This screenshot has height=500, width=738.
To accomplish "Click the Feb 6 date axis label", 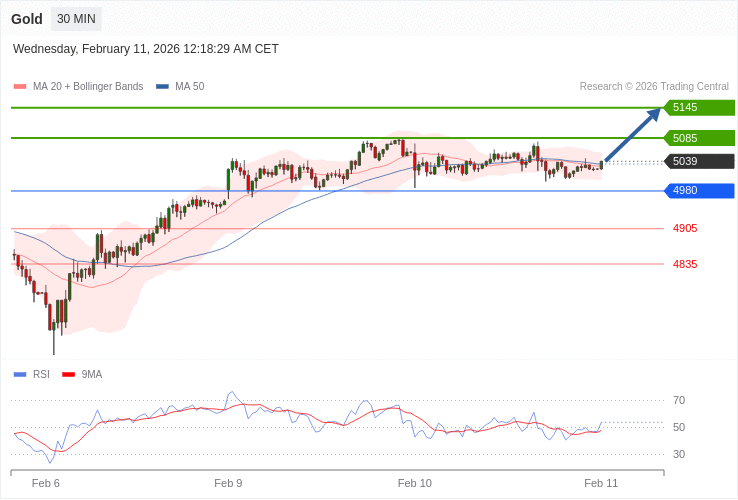I will click(46, 483).
